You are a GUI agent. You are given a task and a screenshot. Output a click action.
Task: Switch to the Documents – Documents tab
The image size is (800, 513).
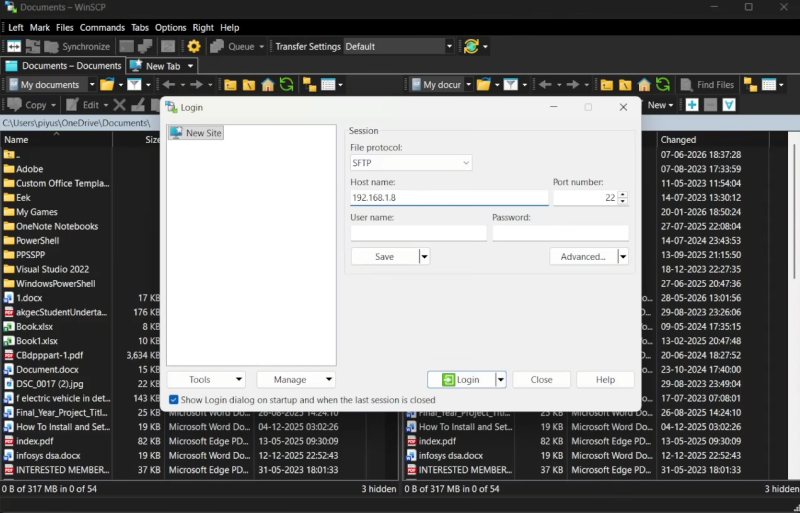[x=63, y=66]
